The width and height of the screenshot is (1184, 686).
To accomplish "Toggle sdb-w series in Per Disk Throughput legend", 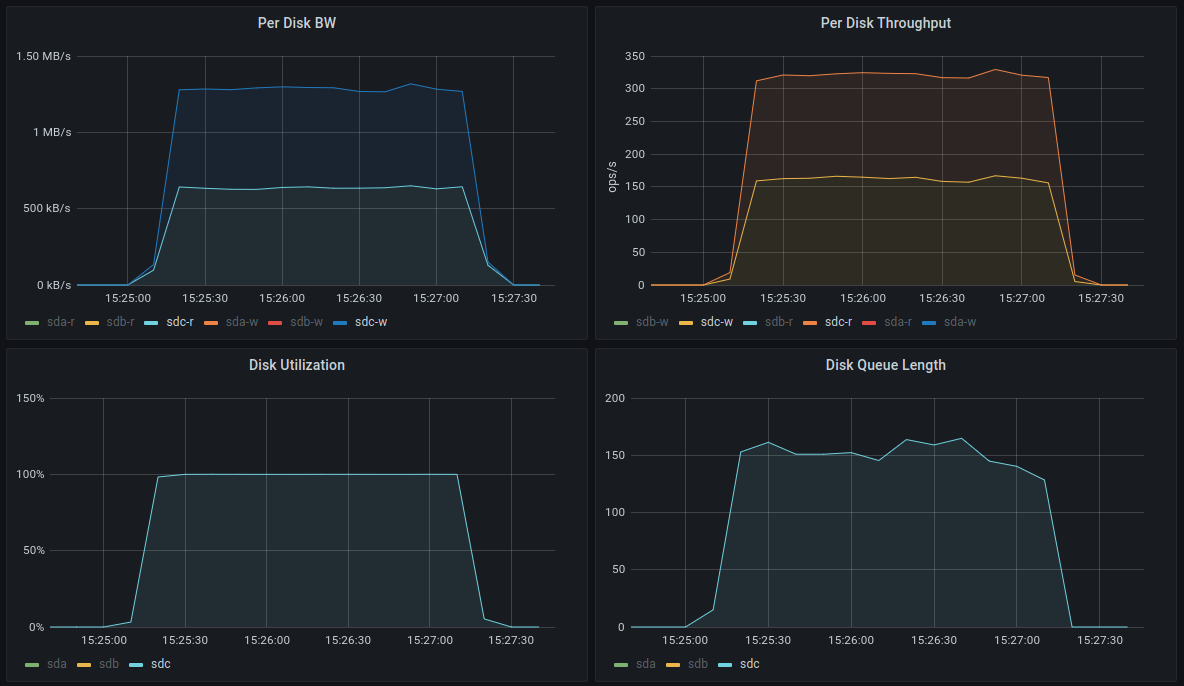I will pyautogui.click(x=652, y=322).
